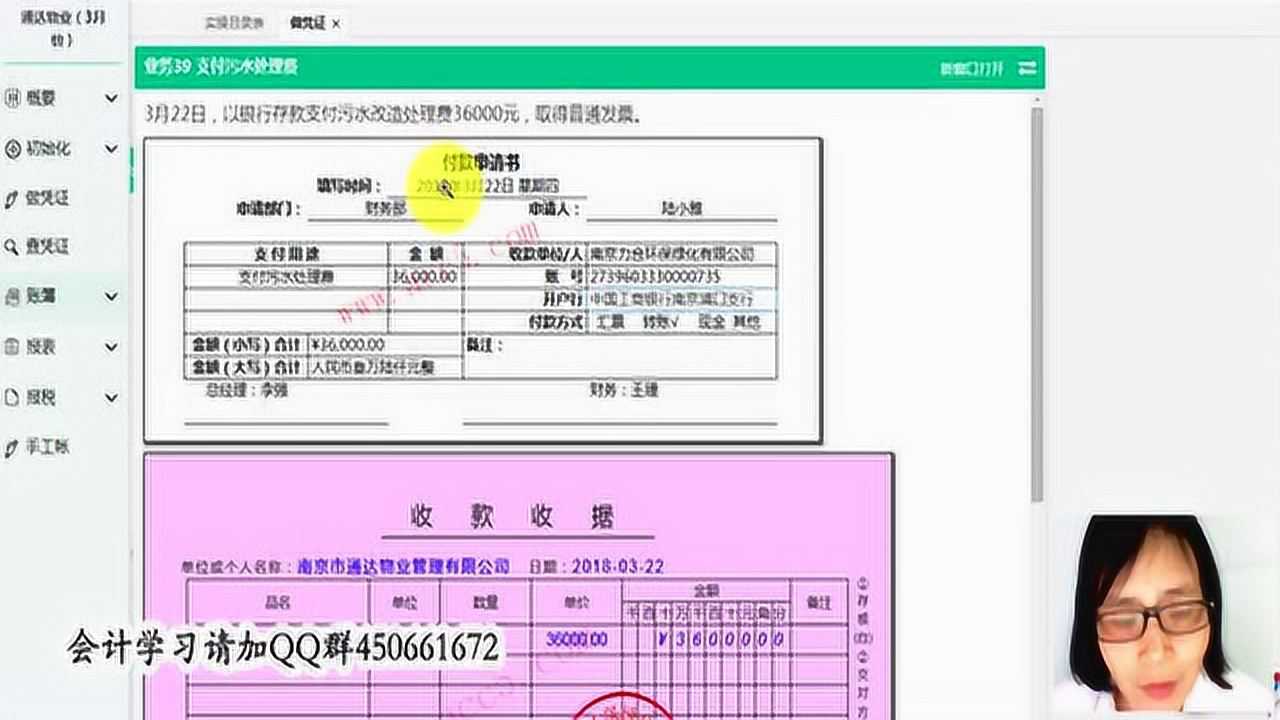The height and width of the screenshot is (720, 1280).
Task: Expand the 账簿 menu chevron
Action: 111,297
